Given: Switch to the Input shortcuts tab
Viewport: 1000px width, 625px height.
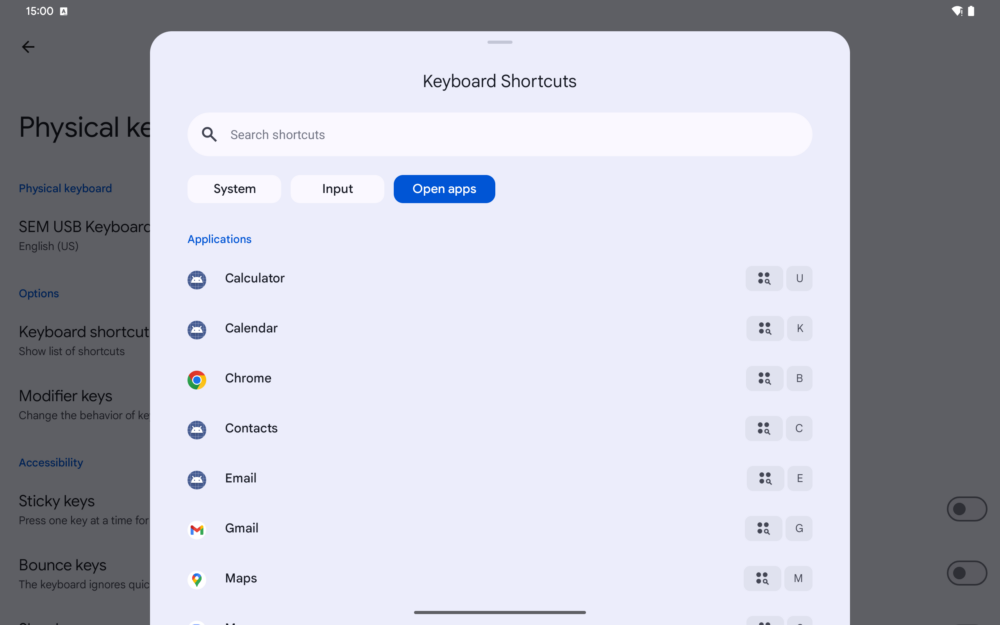Looking at the screenshot, I should 337,189.
